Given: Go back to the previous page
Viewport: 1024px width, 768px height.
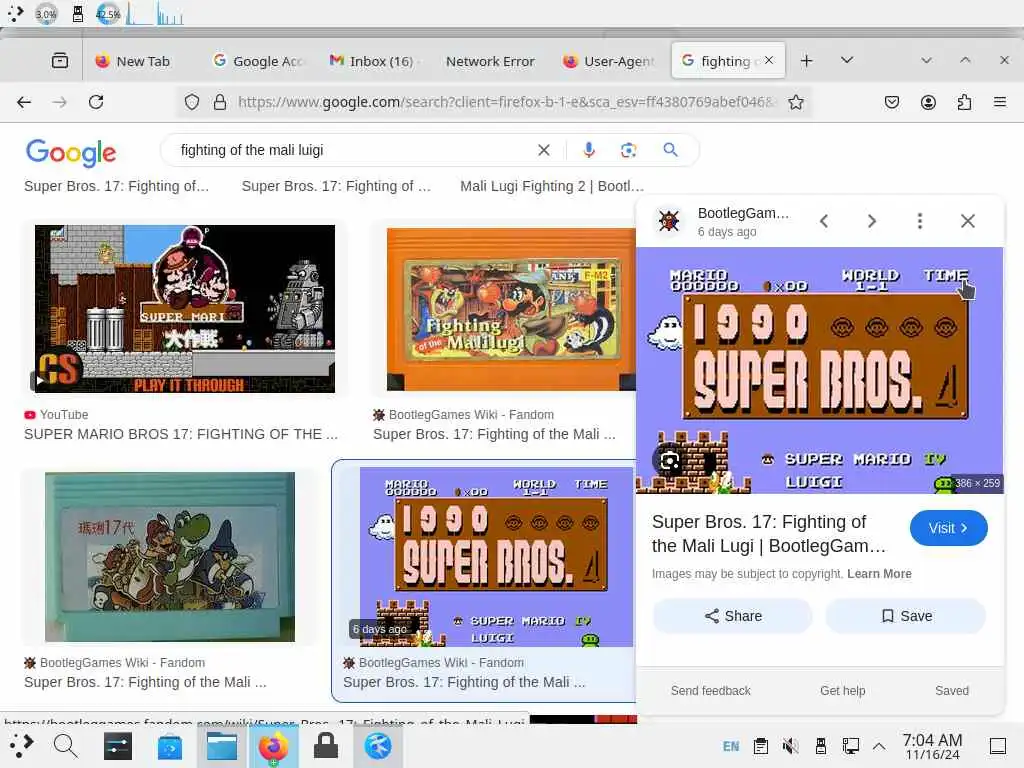Looking at the screenshot, I should click(24, 102).
